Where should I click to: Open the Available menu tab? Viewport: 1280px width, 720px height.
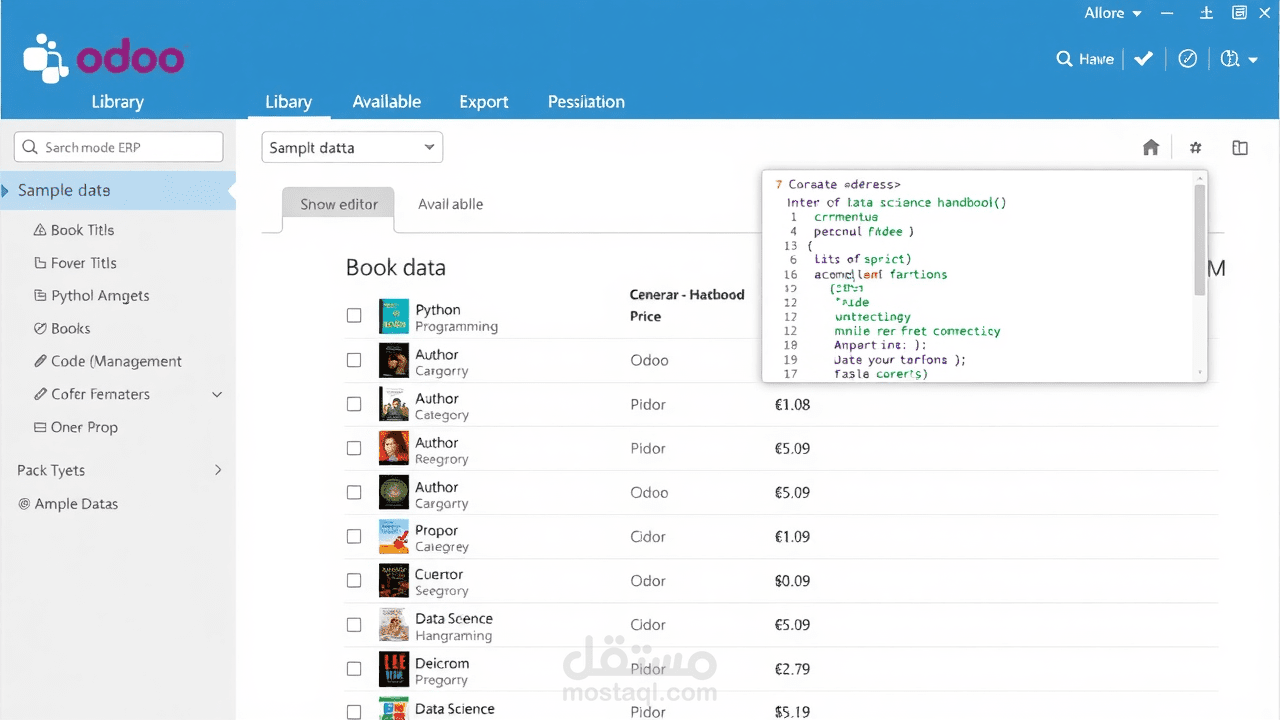click(387, 102)
